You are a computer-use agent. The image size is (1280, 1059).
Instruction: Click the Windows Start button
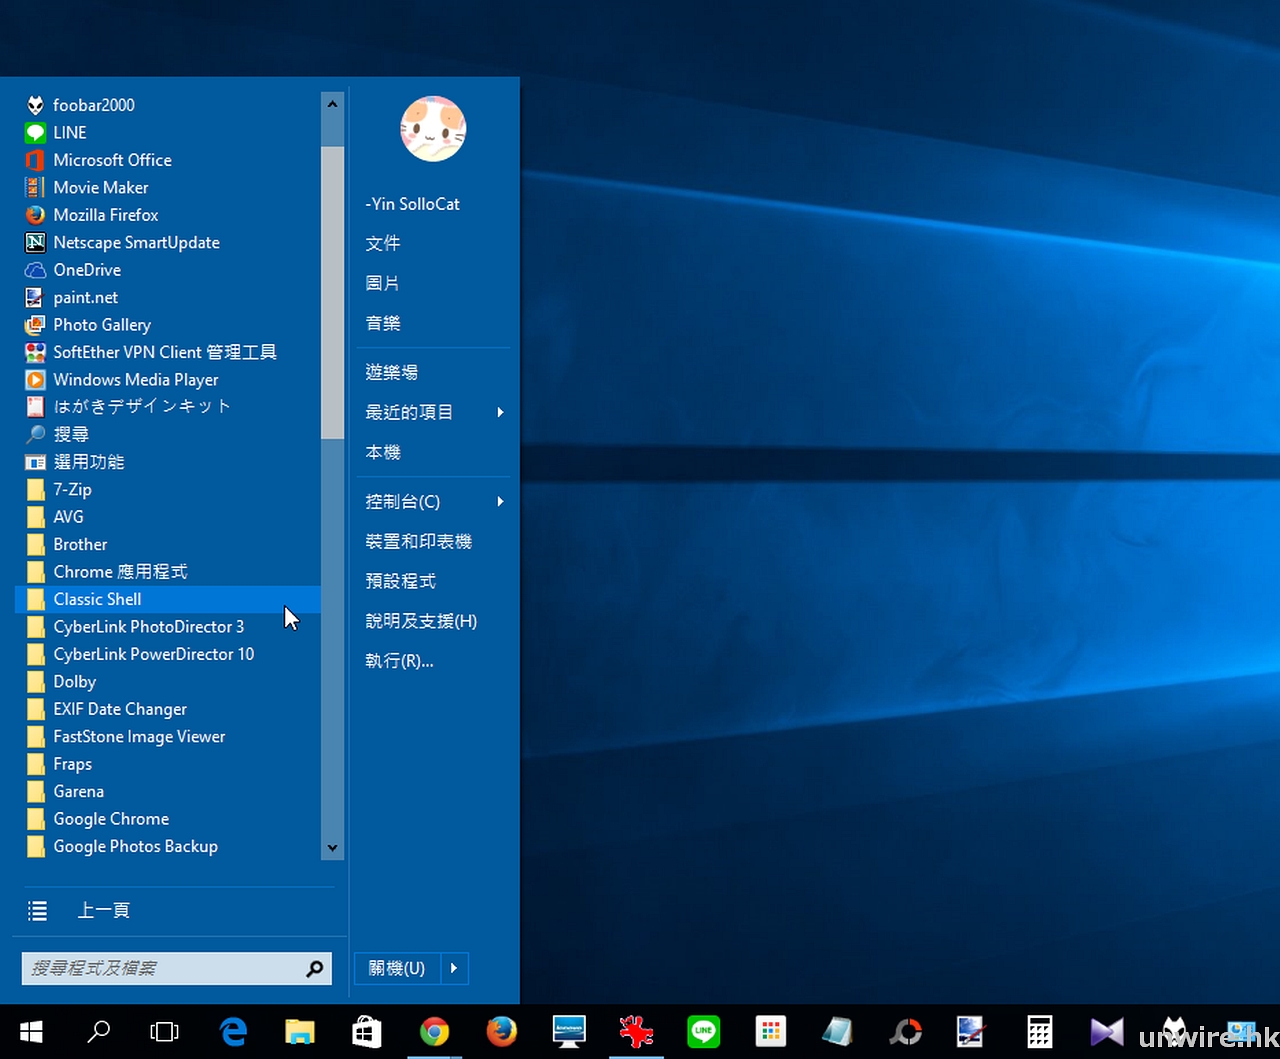(31, 1031)
